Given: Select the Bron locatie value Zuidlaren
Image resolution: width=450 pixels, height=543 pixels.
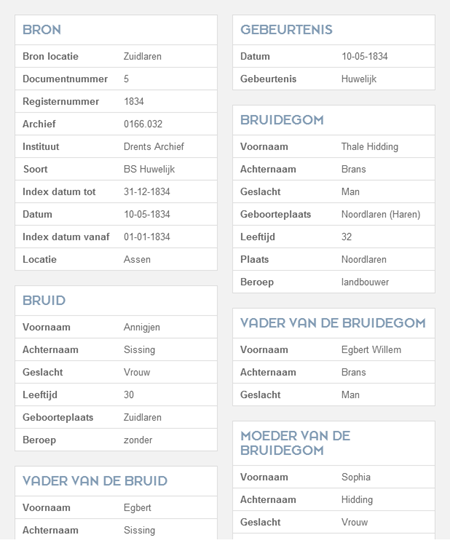Looking at the screenshot, I should [142, 56].
